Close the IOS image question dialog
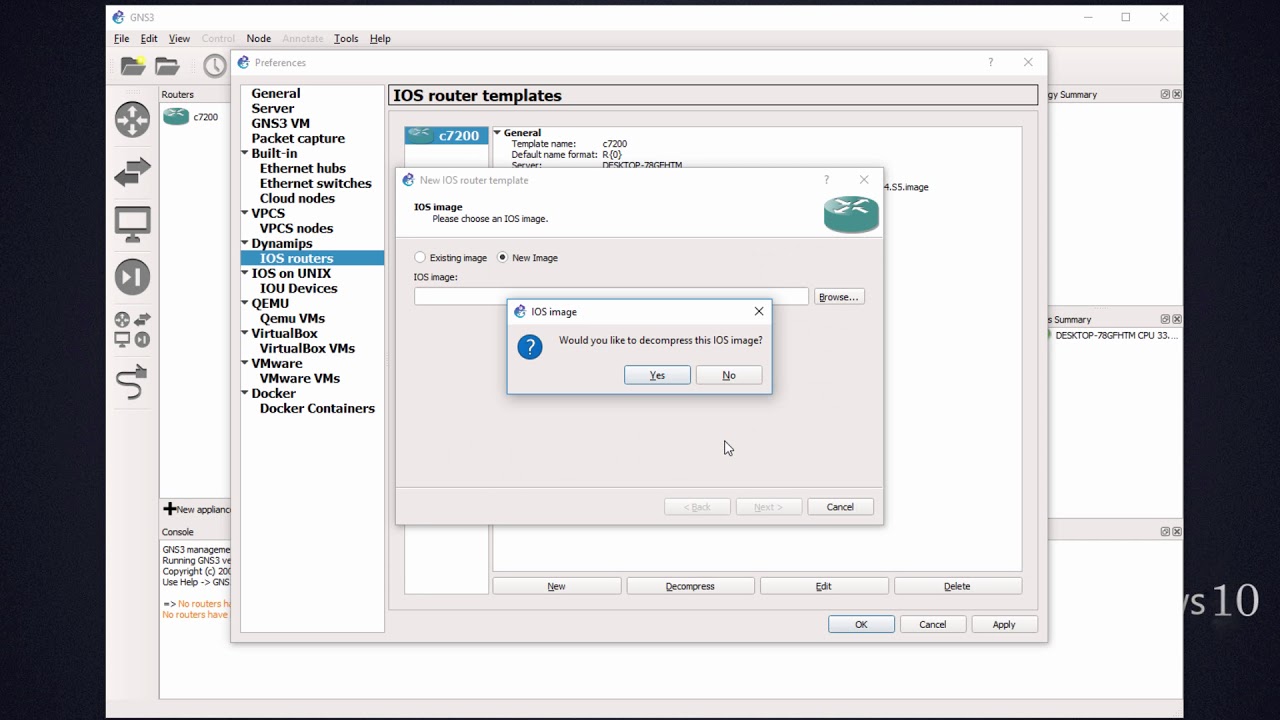Viewport: 1280px width, 720px height. pyautogui.click(x=759, y=311)
